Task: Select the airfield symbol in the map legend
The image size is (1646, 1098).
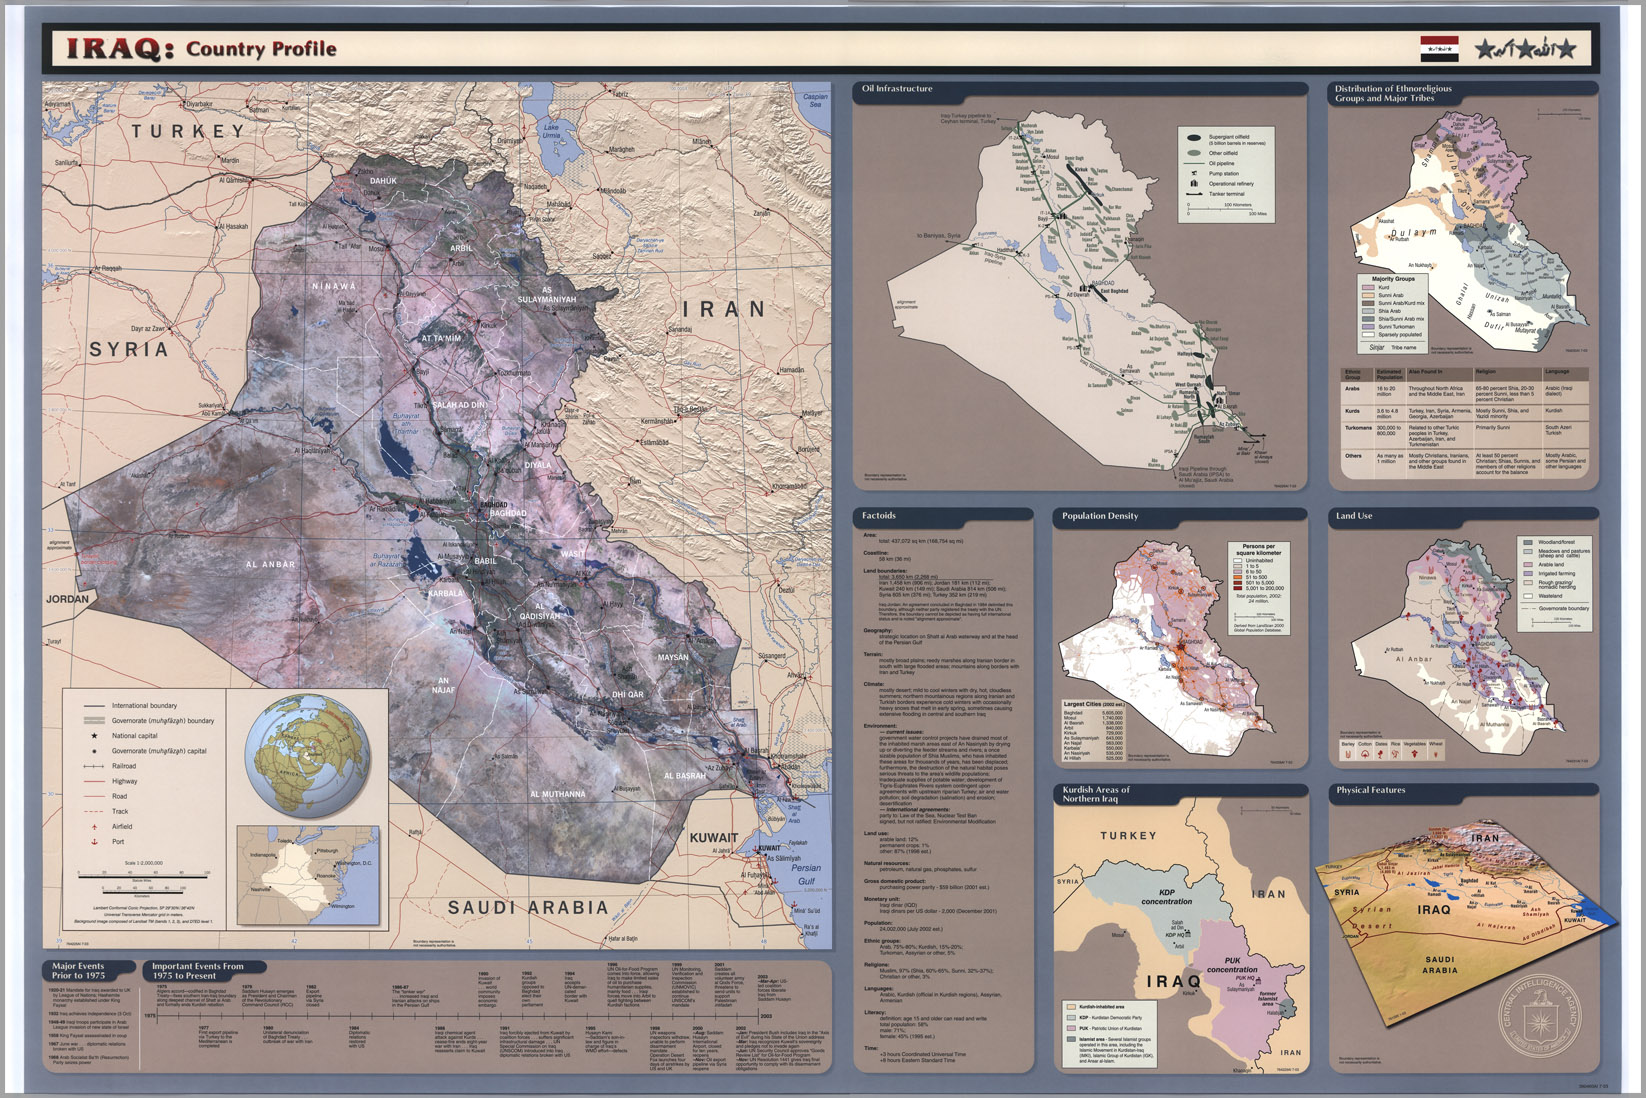Action: [x=94, y=826]
